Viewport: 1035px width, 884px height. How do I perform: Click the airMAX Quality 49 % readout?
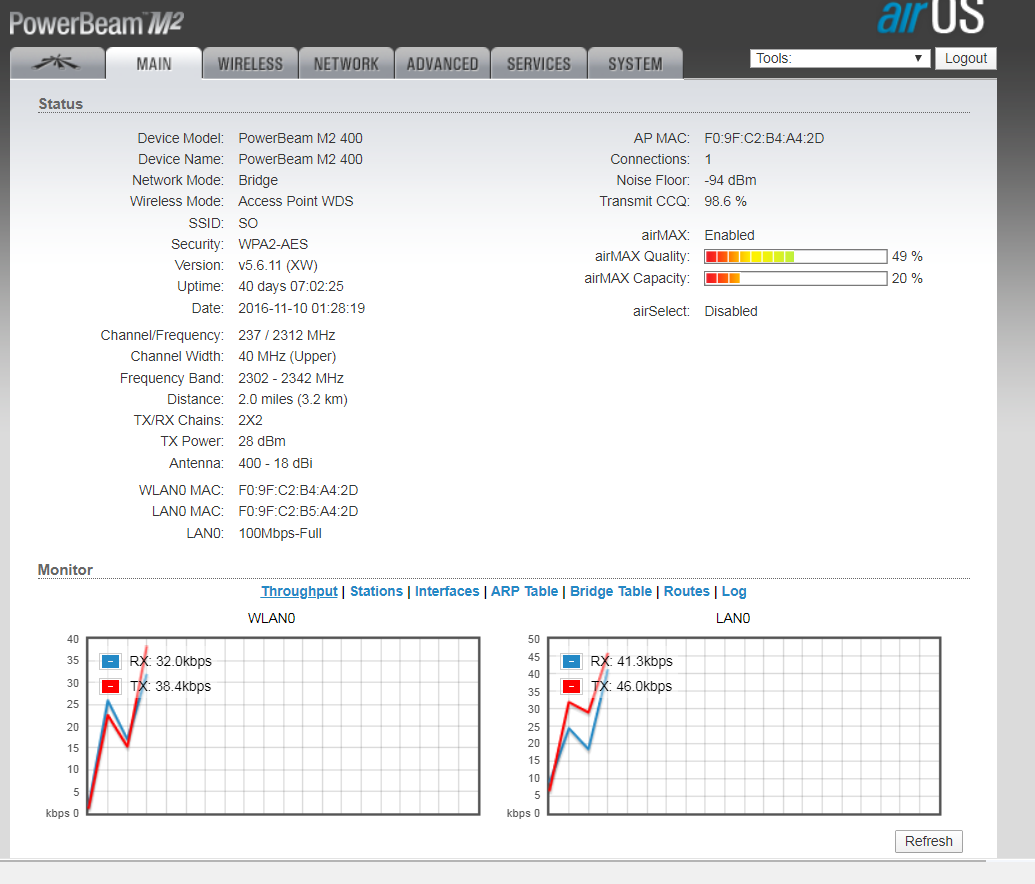tap(907, 256)
